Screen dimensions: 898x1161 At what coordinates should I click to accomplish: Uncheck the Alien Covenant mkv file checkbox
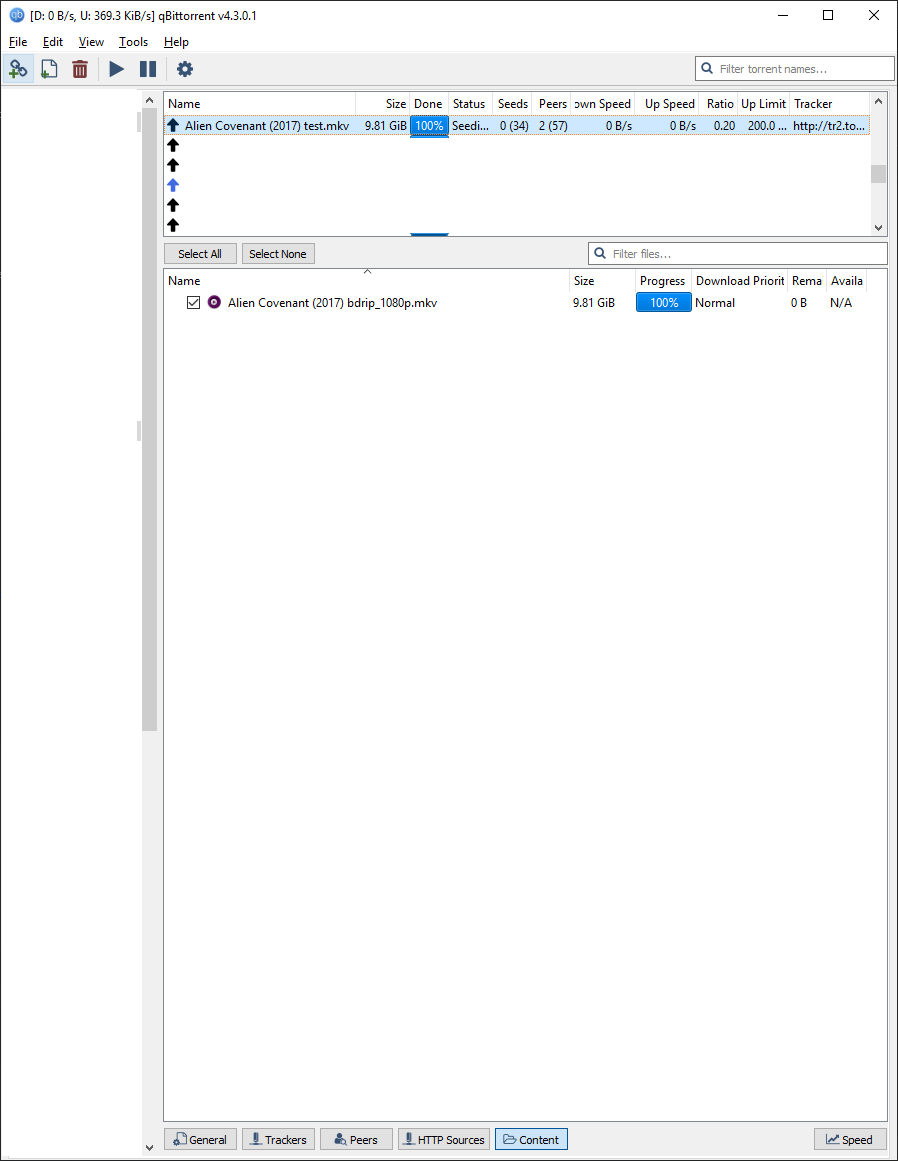[x=193, y=303]
